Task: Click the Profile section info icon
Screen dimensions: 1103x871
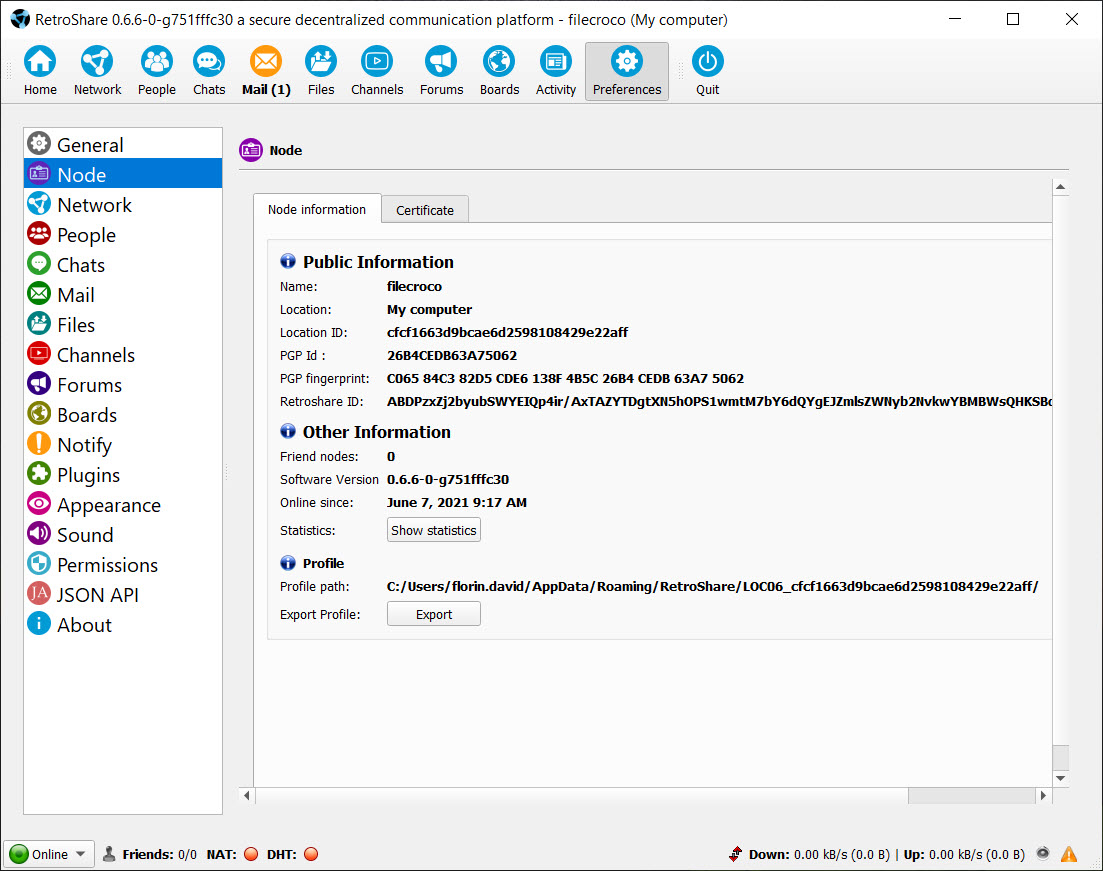Action: point(288,563)
